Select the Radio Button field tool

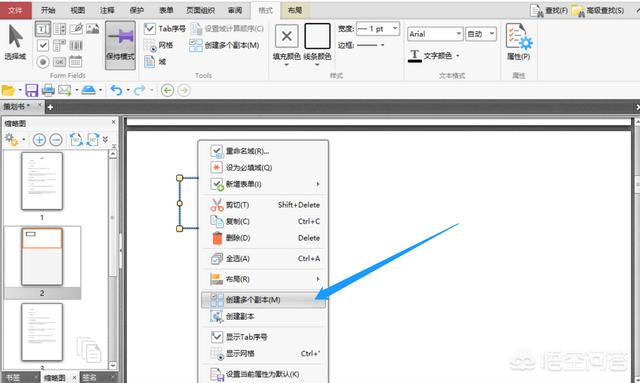(x=43, y=62)
